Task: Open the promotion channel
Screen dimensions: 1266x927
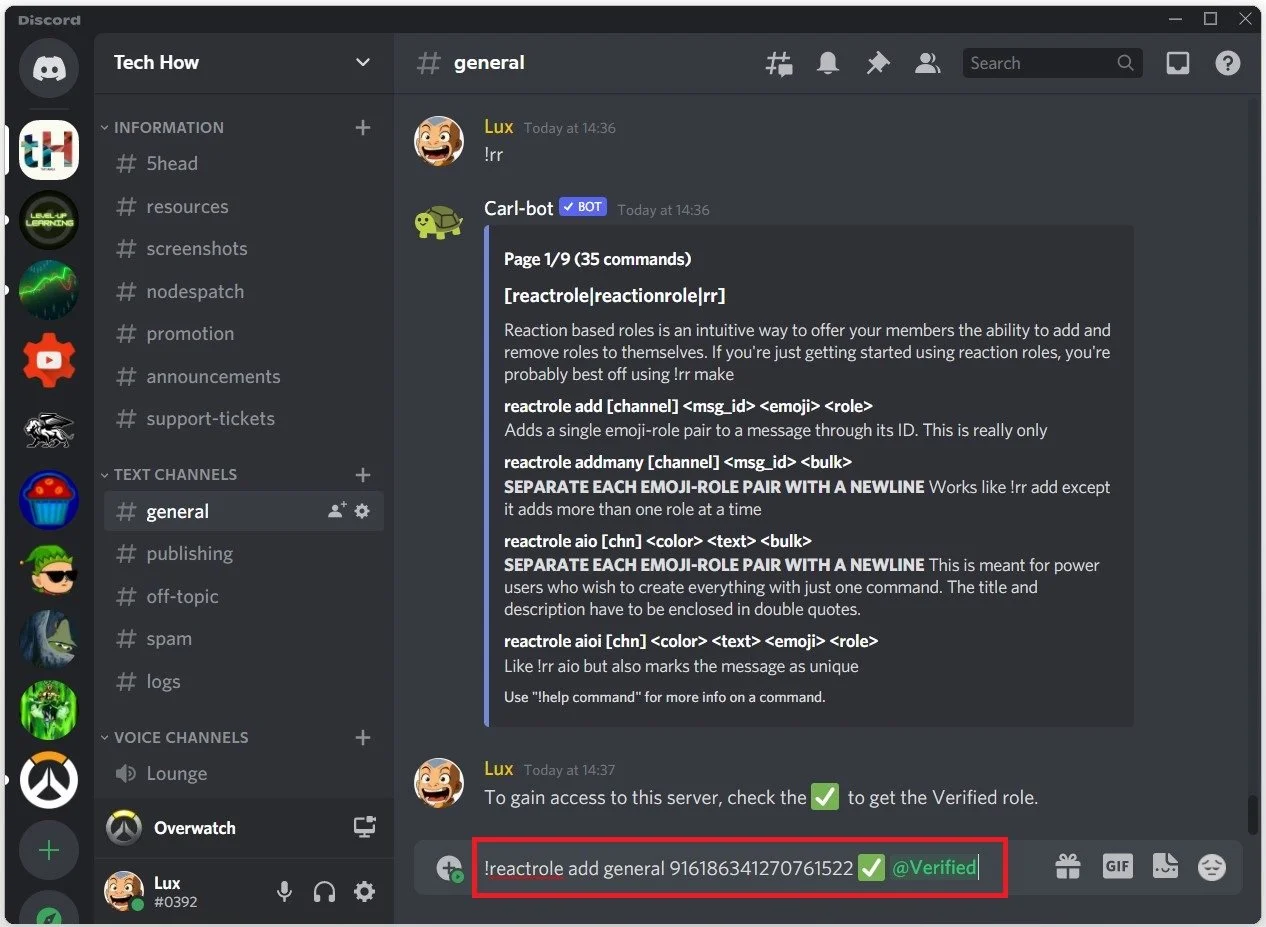Action: pyautogui.click(x=243, y=334)
